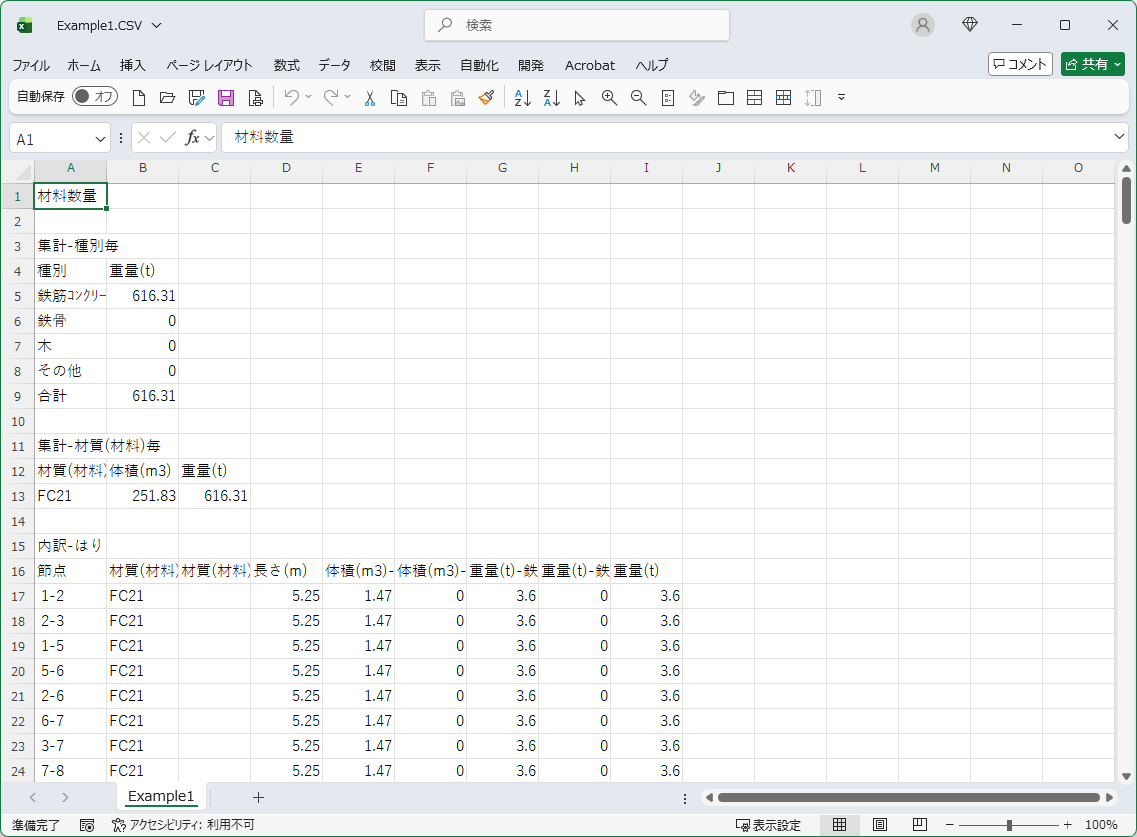1137x837 pixels.
Task: Select the row 9 header
Action: [17, 396]
